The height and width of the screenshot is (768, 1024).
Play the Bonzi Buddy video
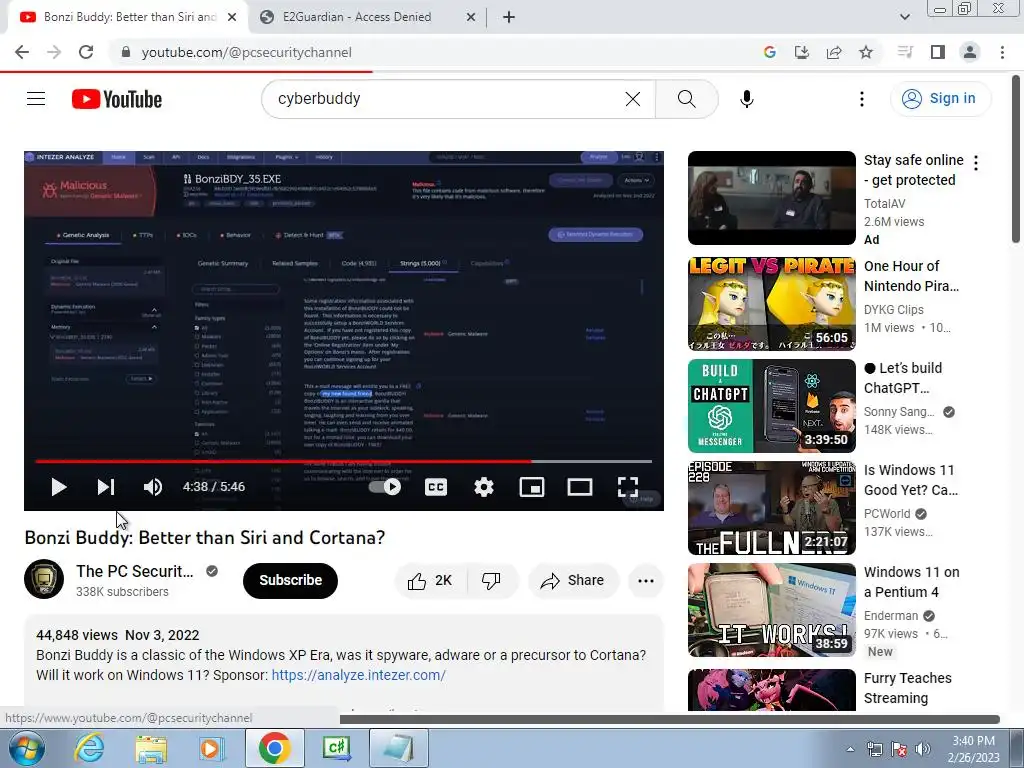(x=58, y=487)
